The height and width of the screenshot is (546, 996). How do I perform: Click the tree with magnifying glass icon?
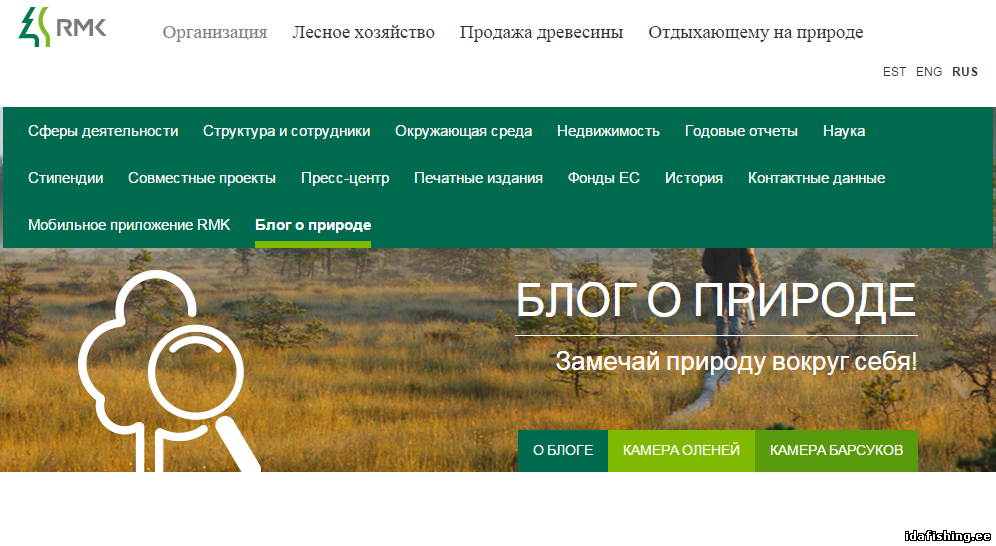(x=169, y=371)
